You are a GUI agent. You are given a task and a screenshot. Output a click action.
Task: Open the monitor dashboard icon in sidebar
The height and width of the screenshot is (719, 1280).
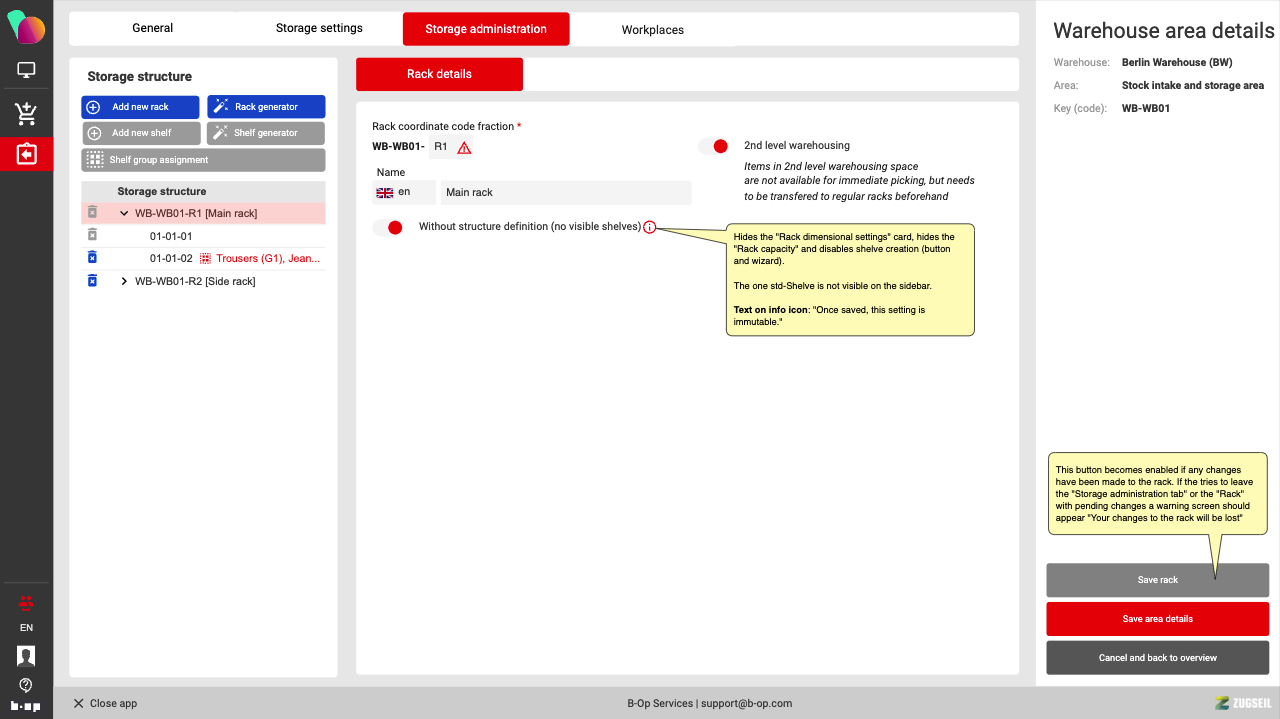coord(26,70)
